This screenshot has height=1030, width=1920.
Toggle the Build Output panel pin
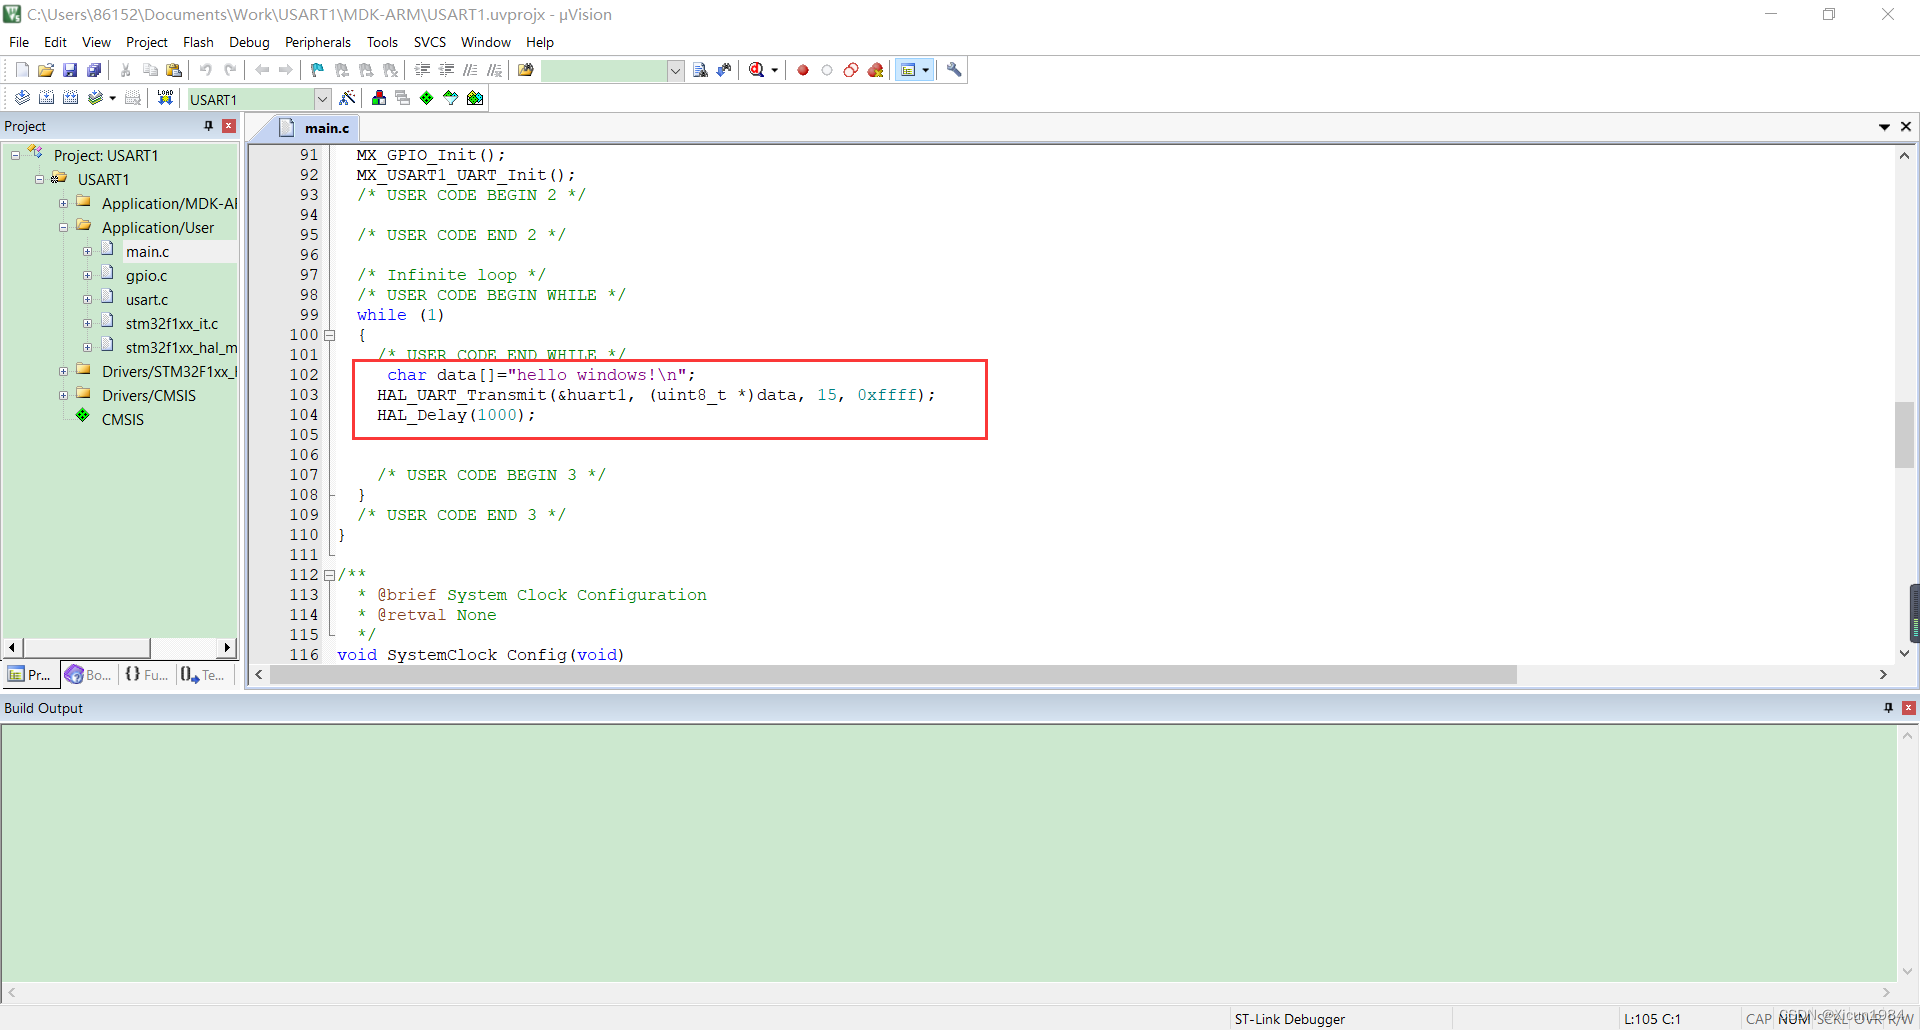(x=1888, y=708)
